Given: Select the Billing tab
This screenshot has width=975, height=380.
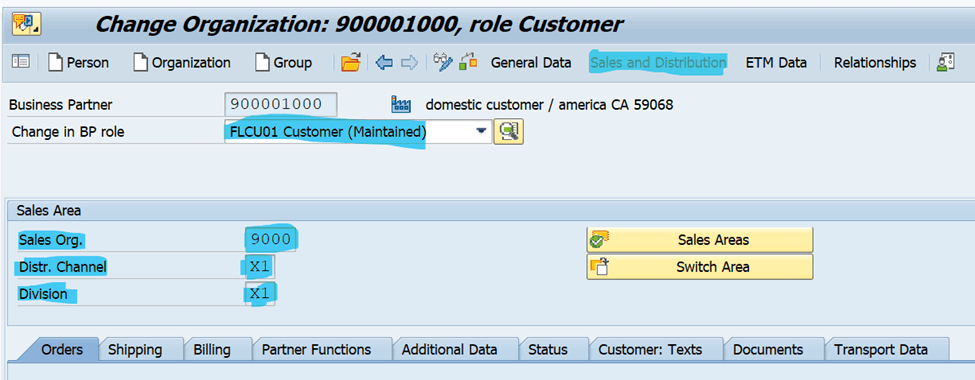Looking at the screenshot, I should 212,350.
